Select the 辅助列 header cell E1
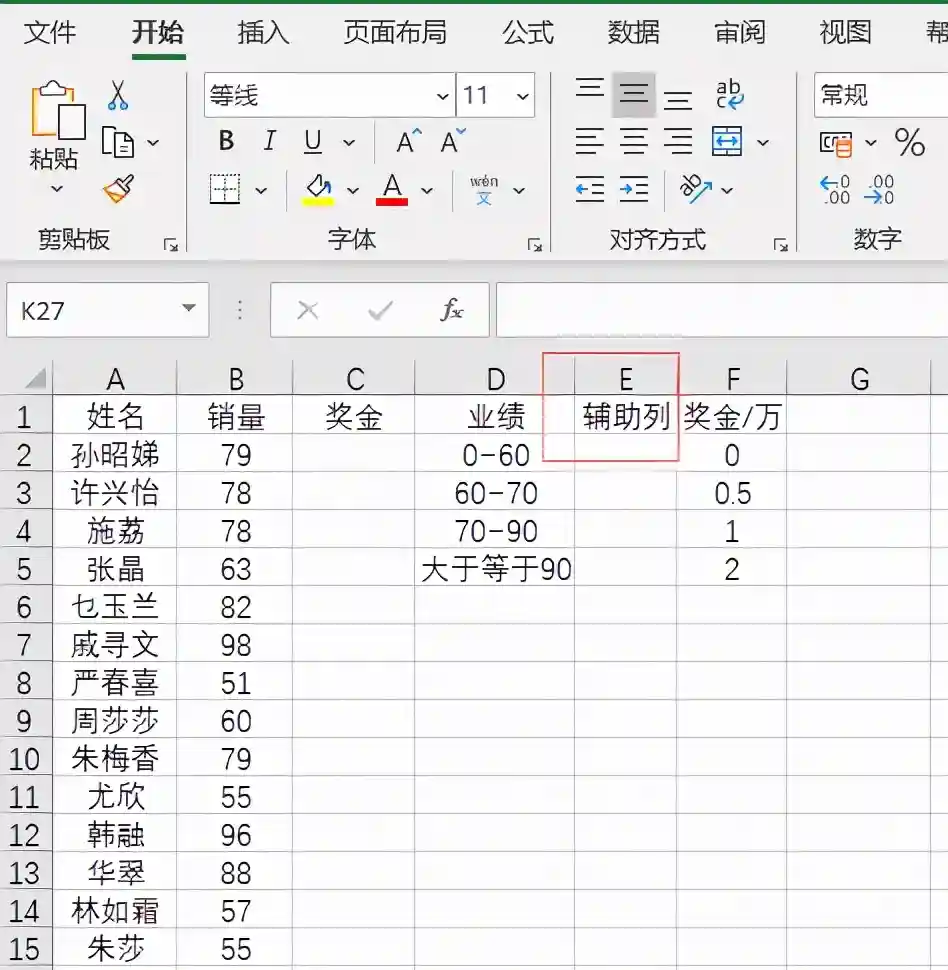Viewport: 948px width, 970px height. coord(626,417)
